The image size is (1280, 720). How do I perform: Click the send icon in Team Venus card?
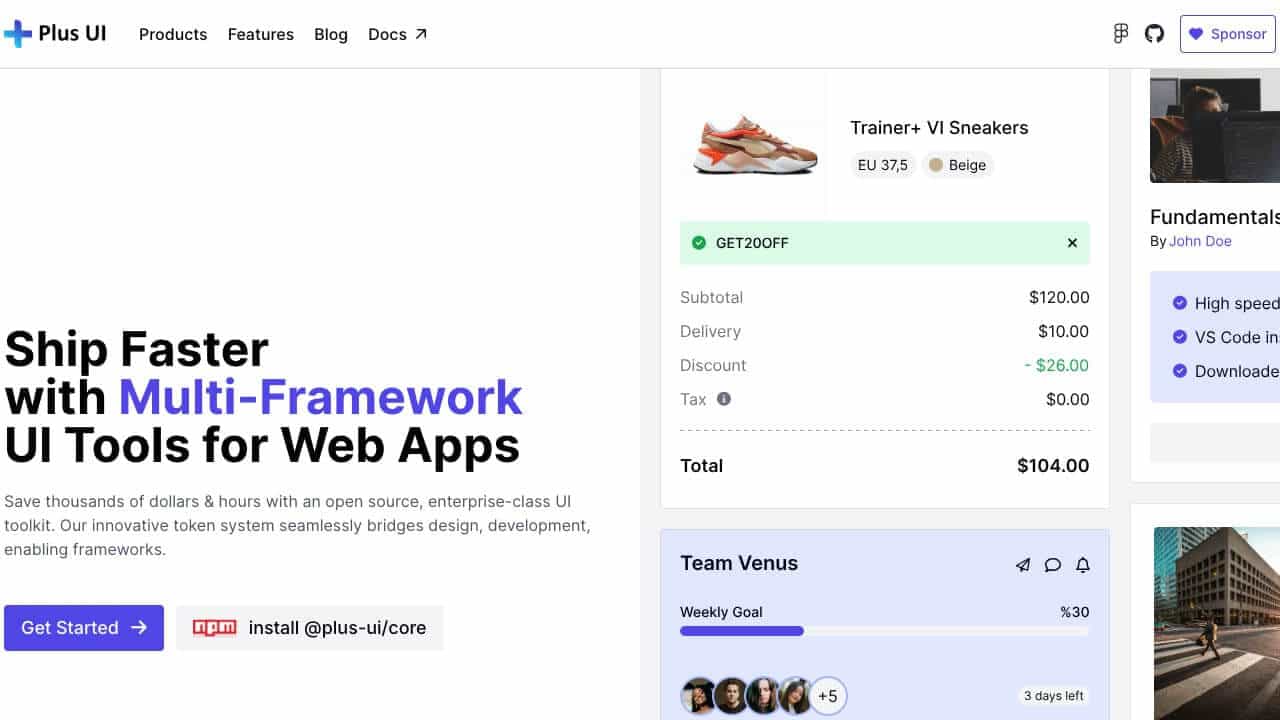[x=1022, y=565]
